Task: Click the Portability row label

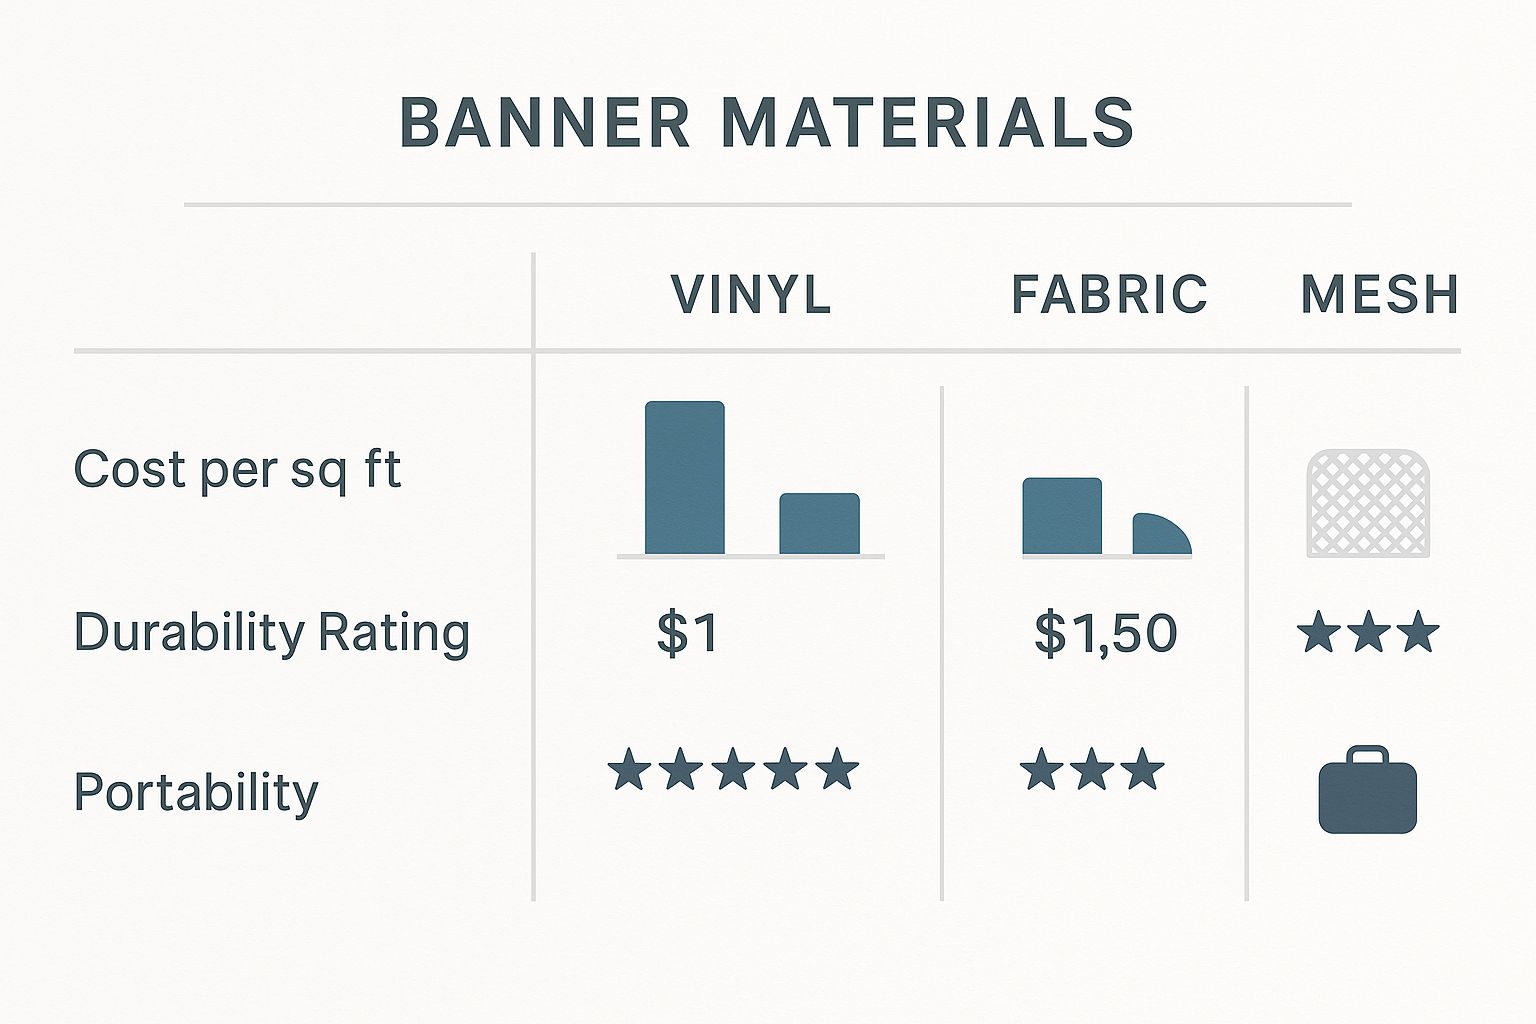Action: [x=196, y=793]
